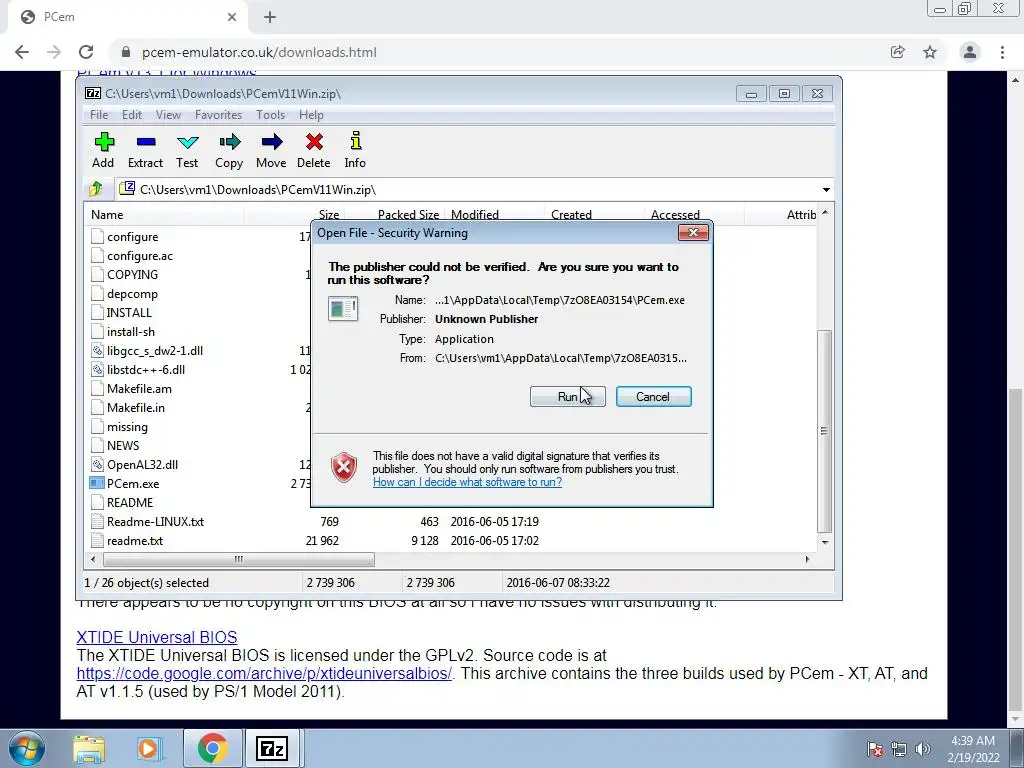Expand the 7-Zip path dropdown arrow
The image size is (1024, 768).
[x=826, y=189]
